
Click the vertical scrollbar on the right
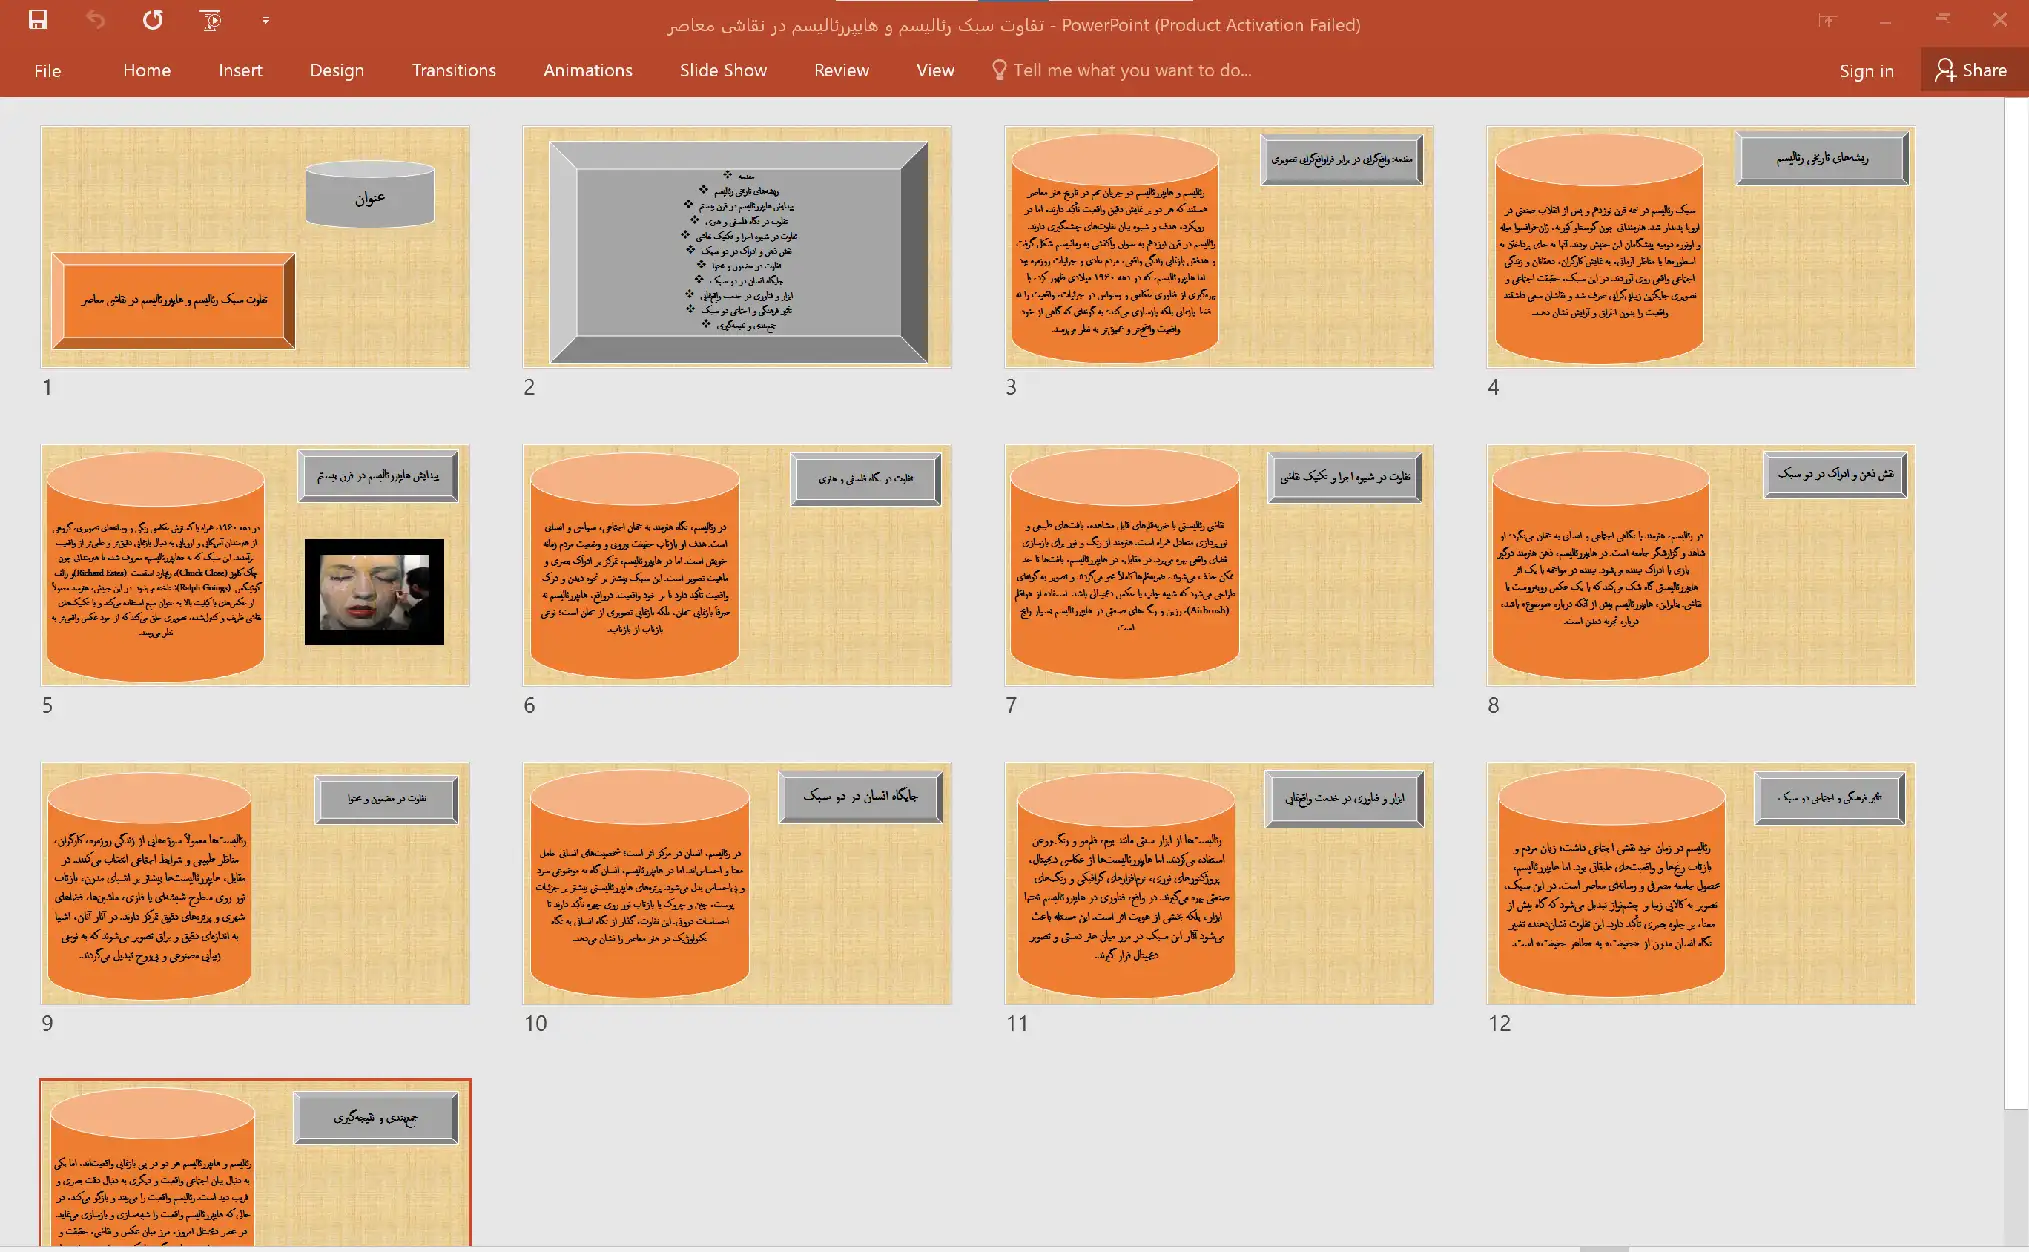coord(2016,600)
